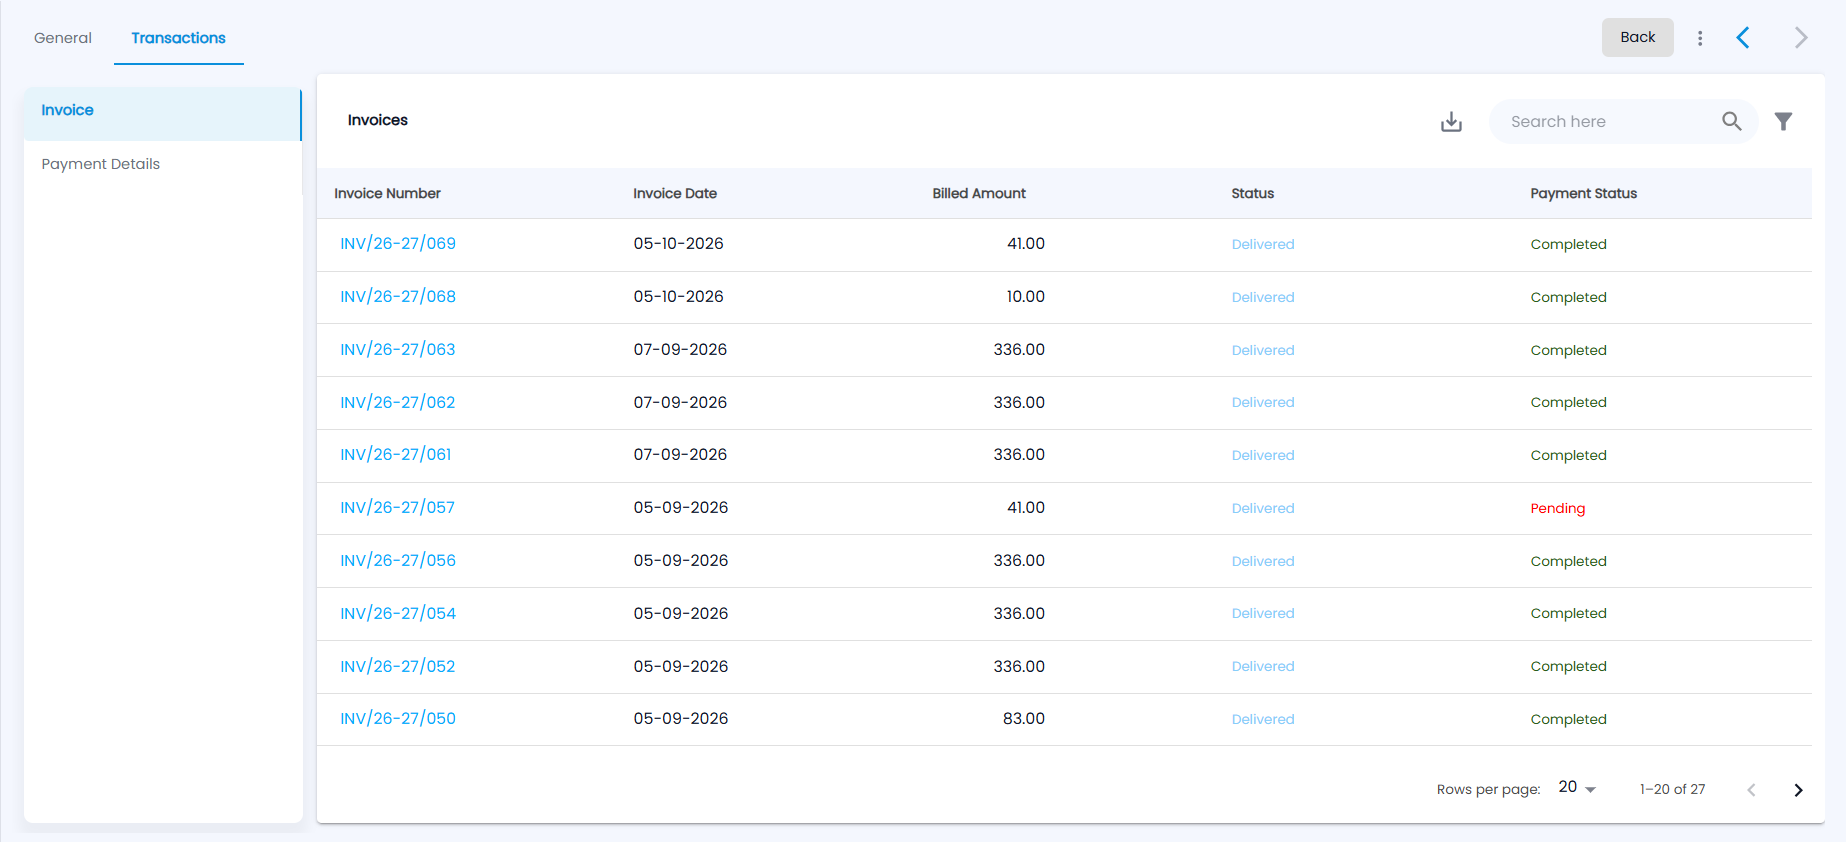Open invoice INV/26-27/069
This screenshot has height=842, width=1846.
[x=398, y=244]
